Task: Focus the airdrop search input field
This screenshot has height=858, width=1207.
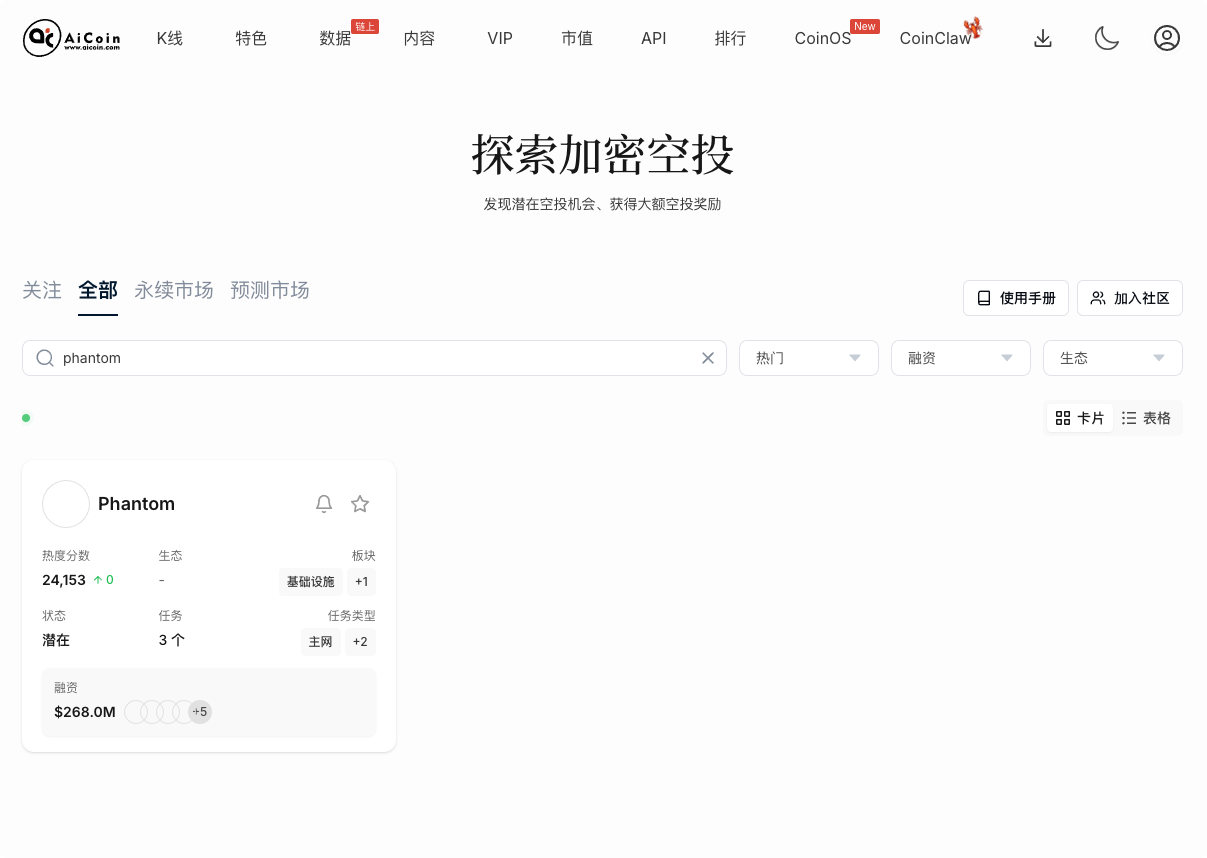Action: [x=374, y=358]
